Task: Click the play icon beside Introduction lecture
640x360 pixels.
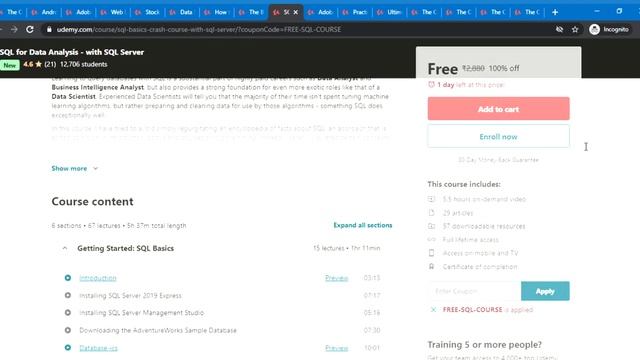Action: (x=68, y=278)
